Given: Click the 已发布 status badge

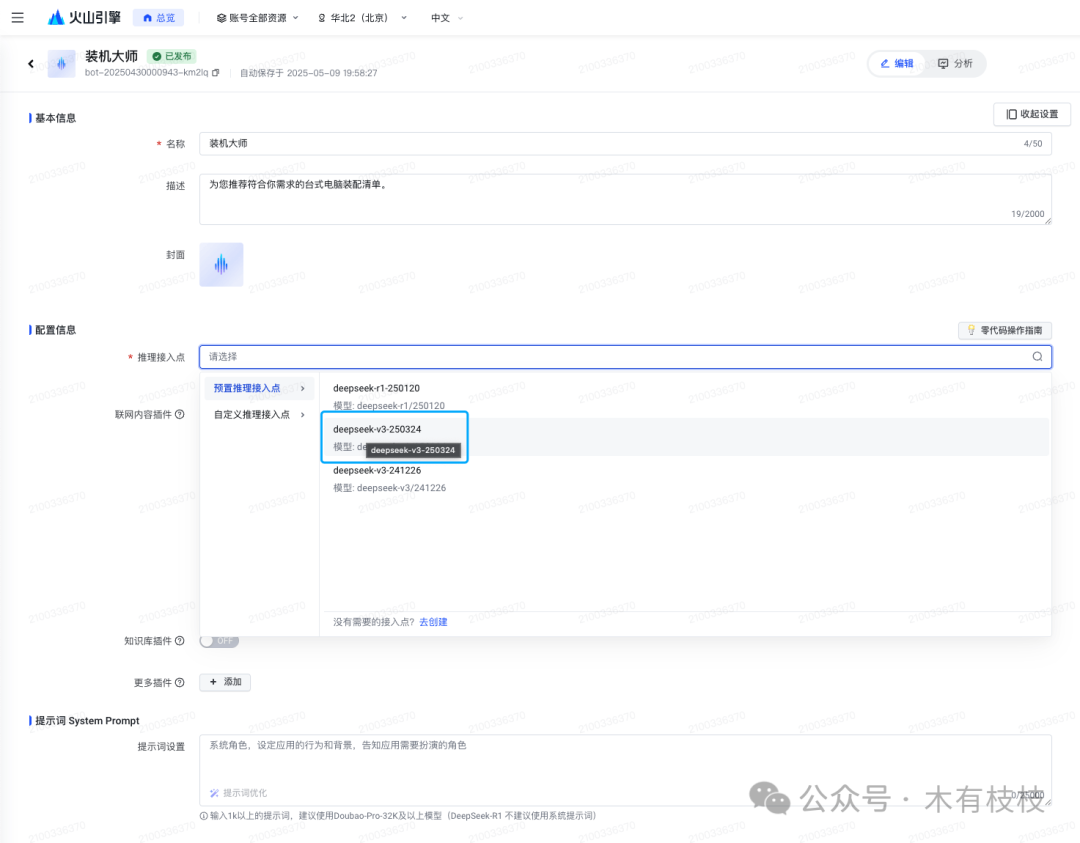Looking at the screenshot, I should point(172,56).
